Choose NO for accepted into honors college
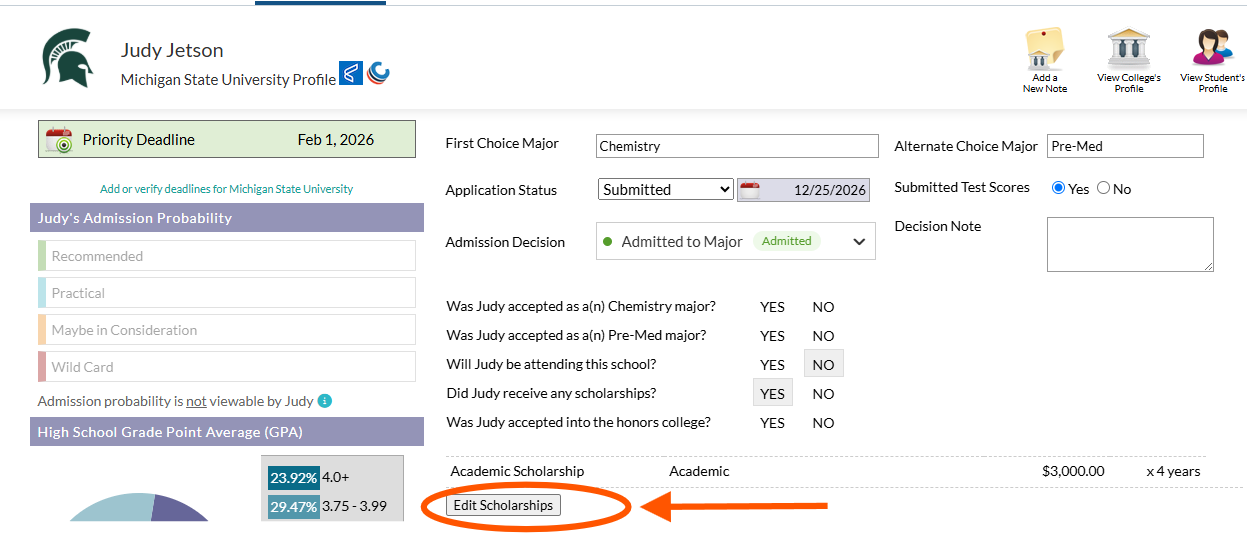The height and width of the screenshot is (533, 1247). pos(823,423)
